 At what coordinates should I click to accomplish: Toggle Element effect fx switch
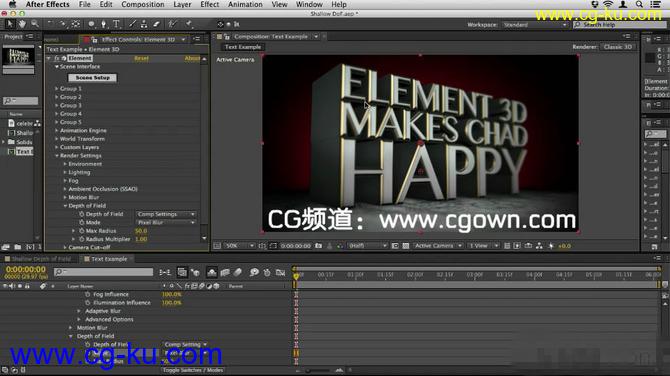tap(56, 58)
